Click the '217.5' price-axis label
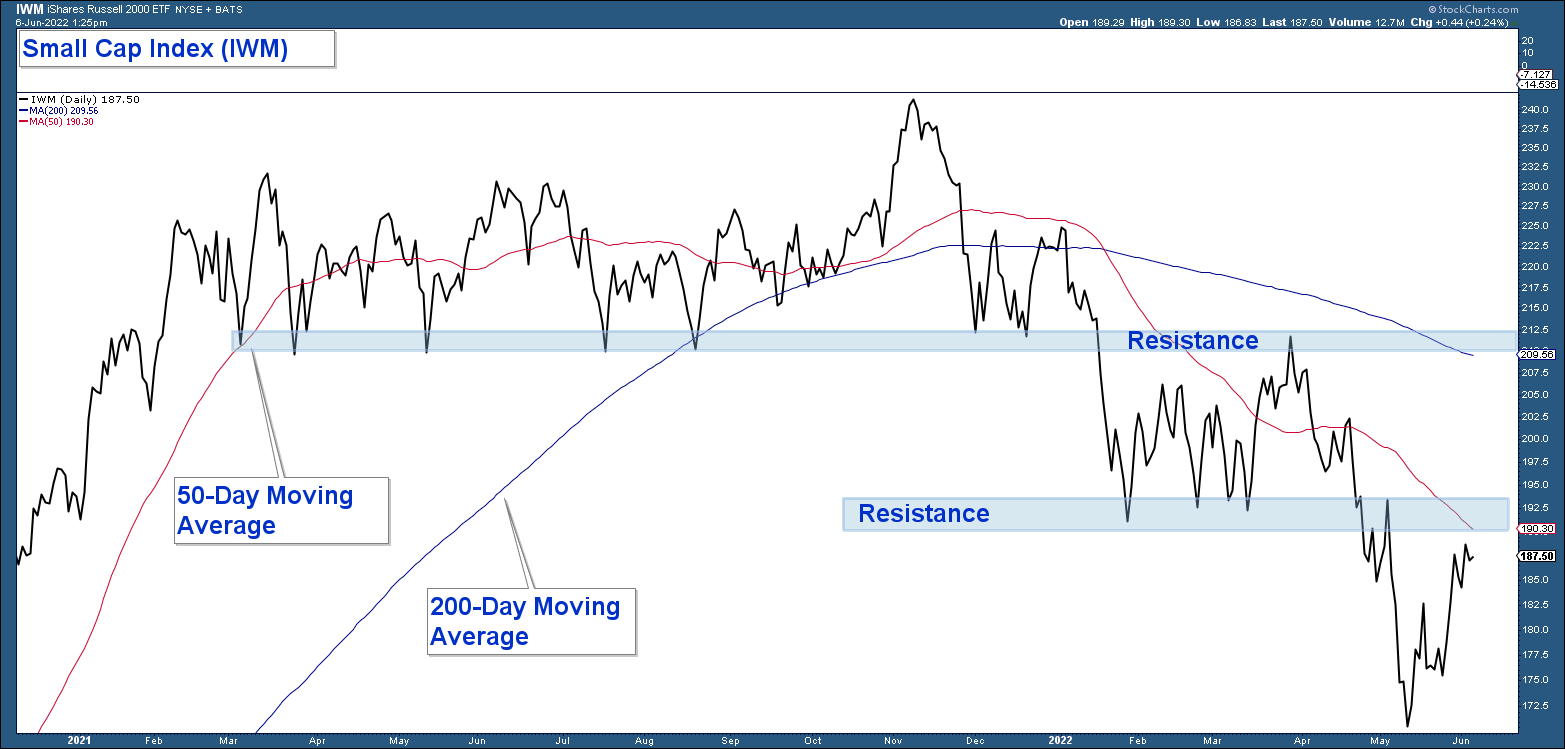This screenshot has height=749, width=1565. click(x=1534, y=288)
